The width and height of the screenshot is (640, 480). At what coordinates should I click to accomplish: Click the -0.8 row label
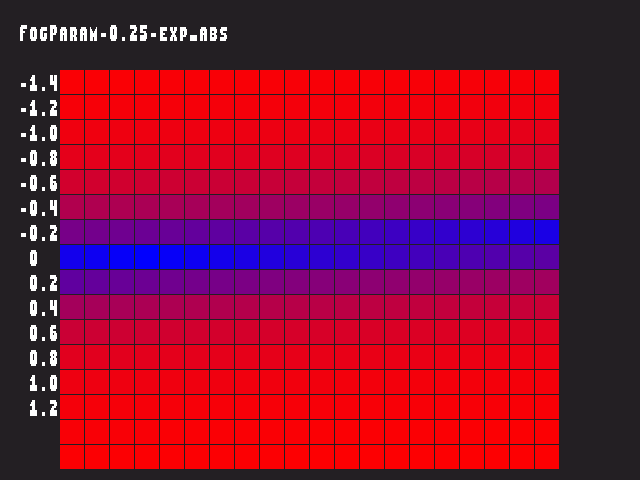39,158
